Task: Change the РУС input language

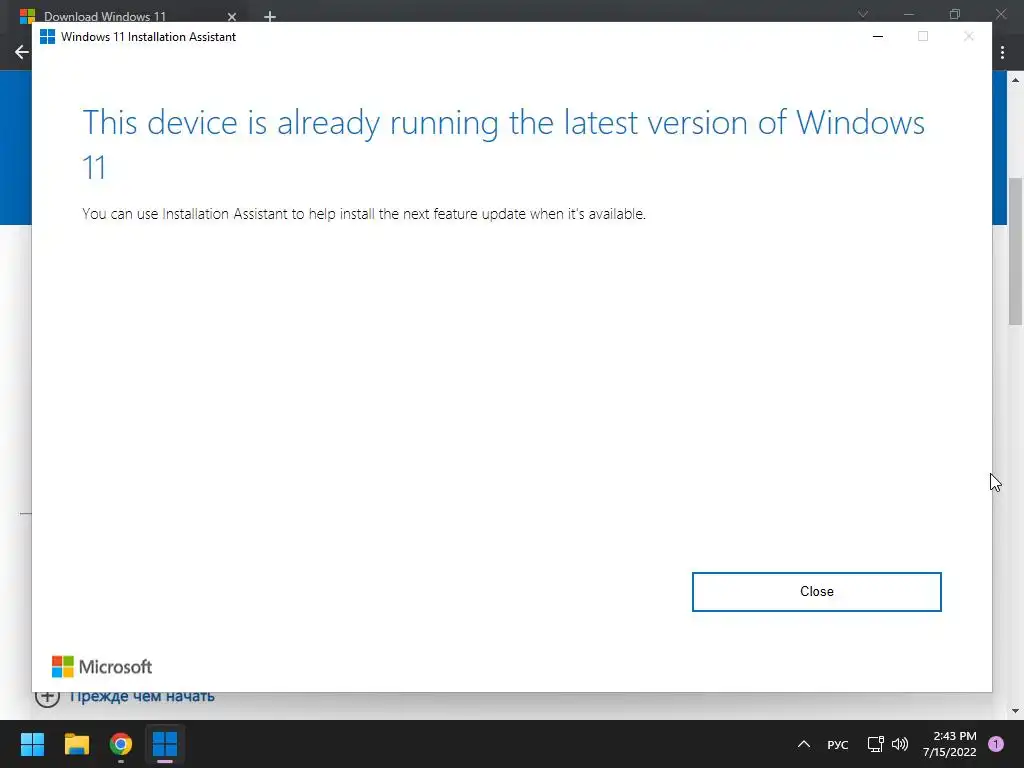Action: [837, 744]
